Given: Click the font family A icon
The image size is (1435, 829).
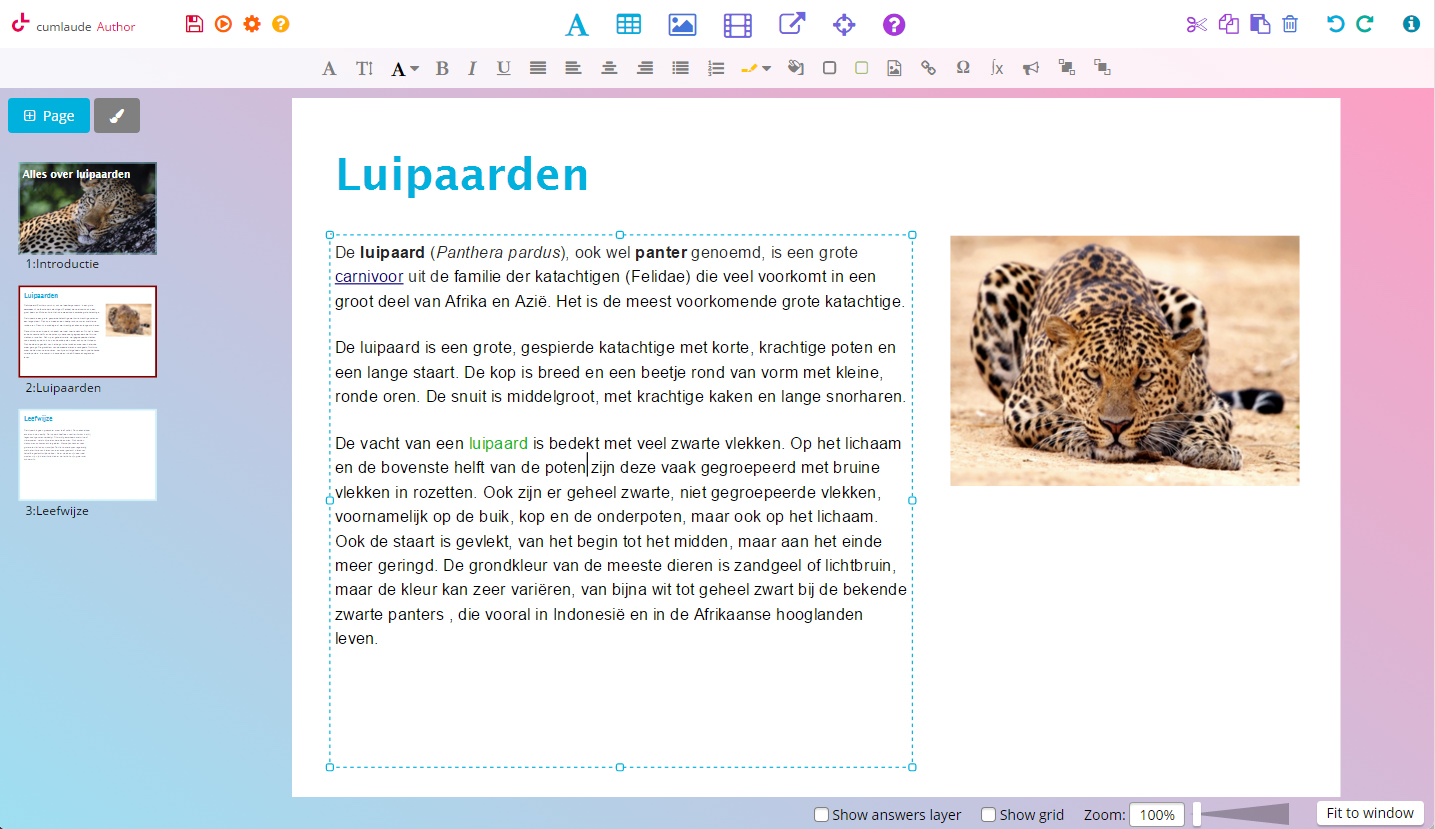Looking at the screenshot, I should tap(329, 68).
